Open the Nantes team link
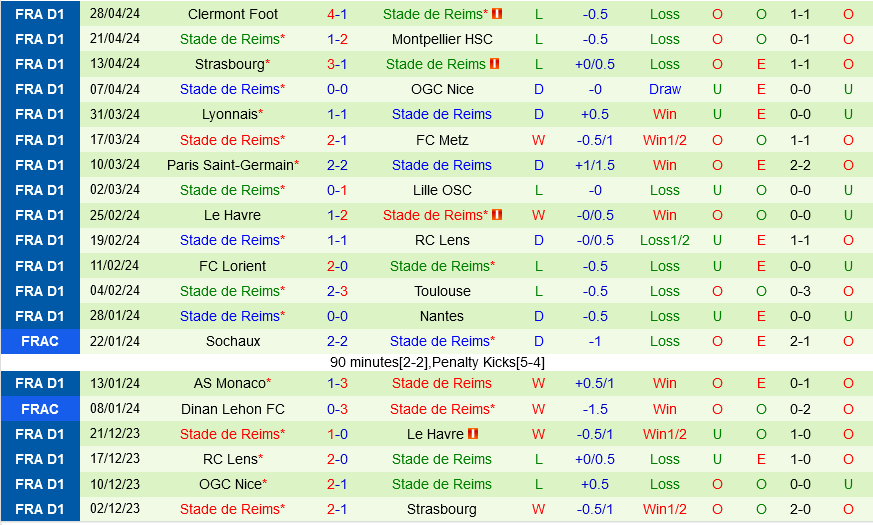Viewport: 873px width, 525px height. click(x=442, y=316)
